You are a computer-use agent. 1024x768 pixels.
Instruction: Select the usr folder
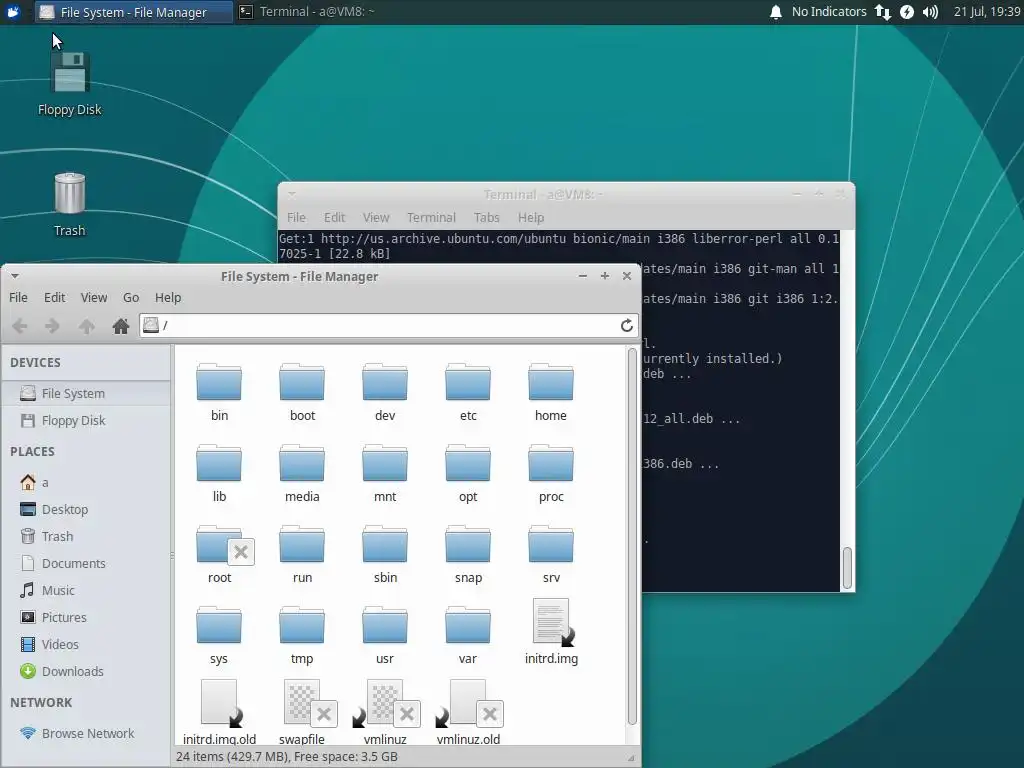(x=385, y=635)
